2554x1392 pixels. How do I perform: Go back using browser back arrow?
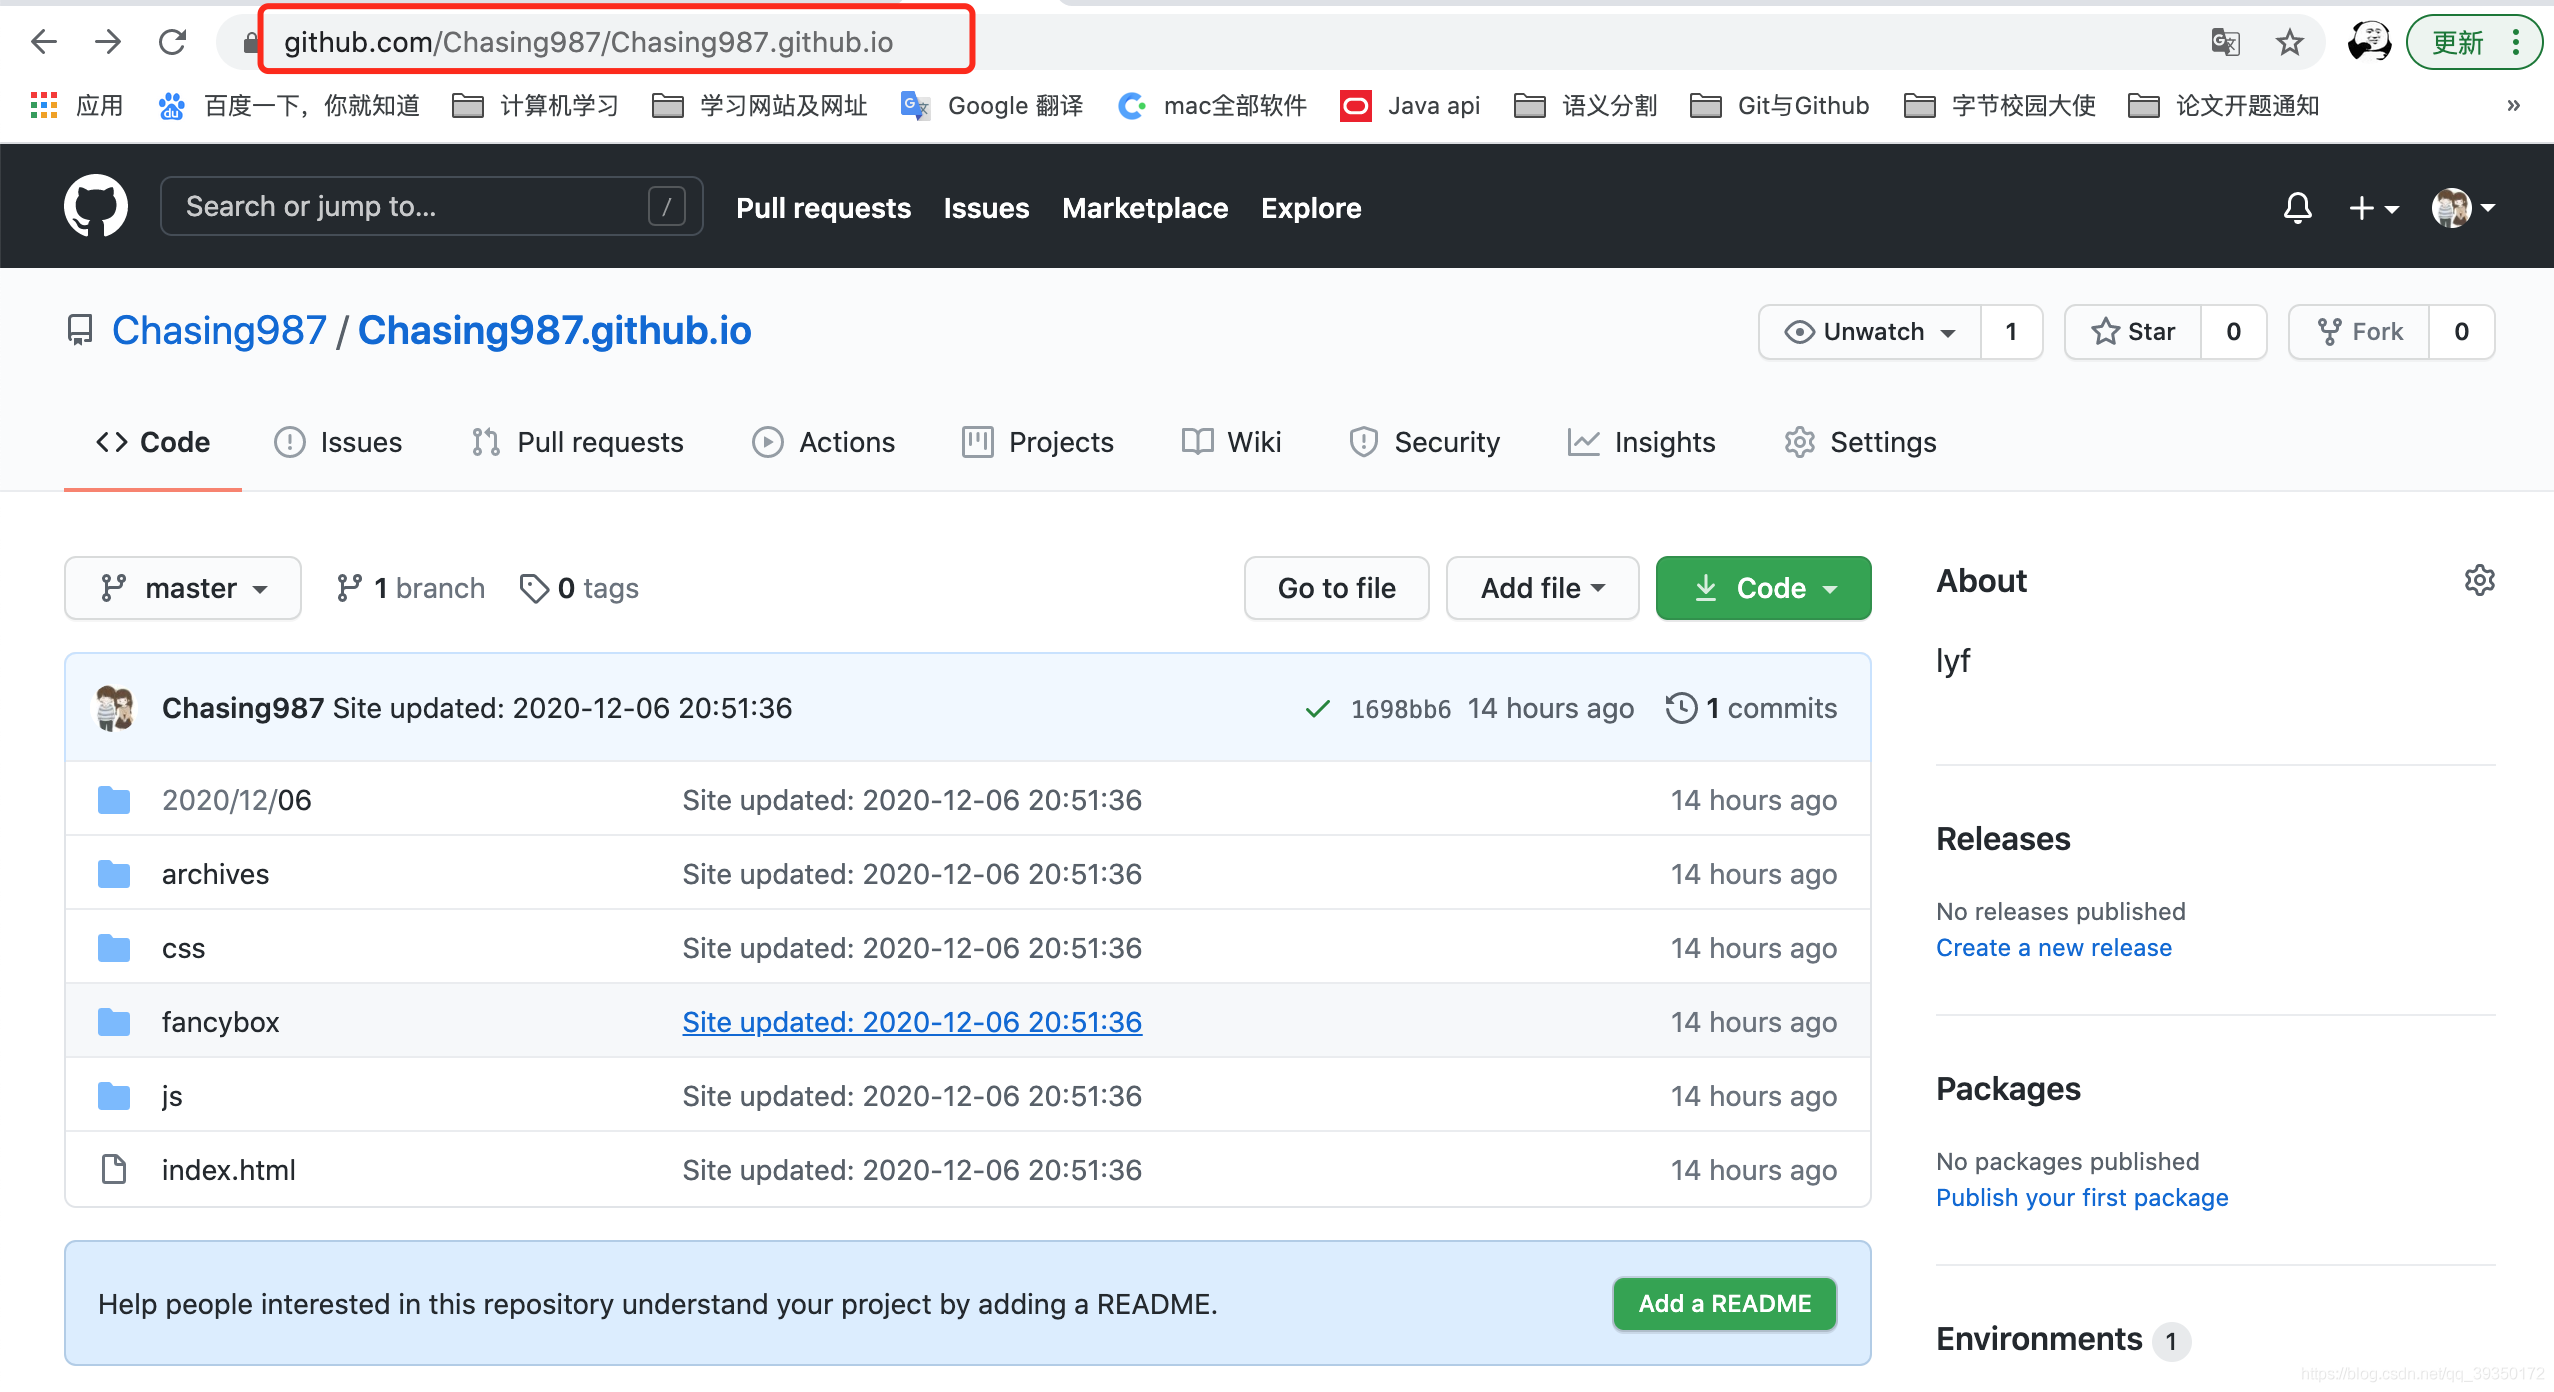pyautogui.click(x=44, y=42)
